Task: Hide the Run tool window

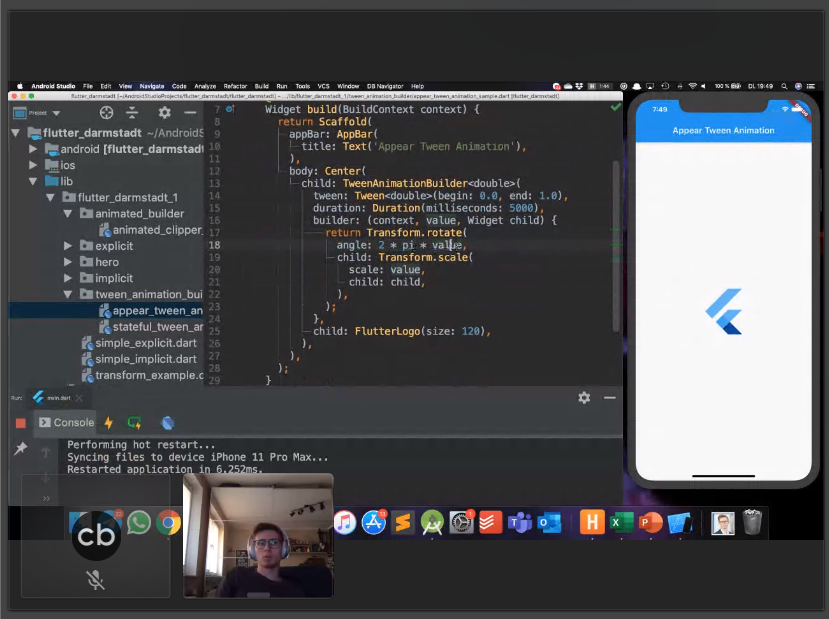Action: click(610, 398)
